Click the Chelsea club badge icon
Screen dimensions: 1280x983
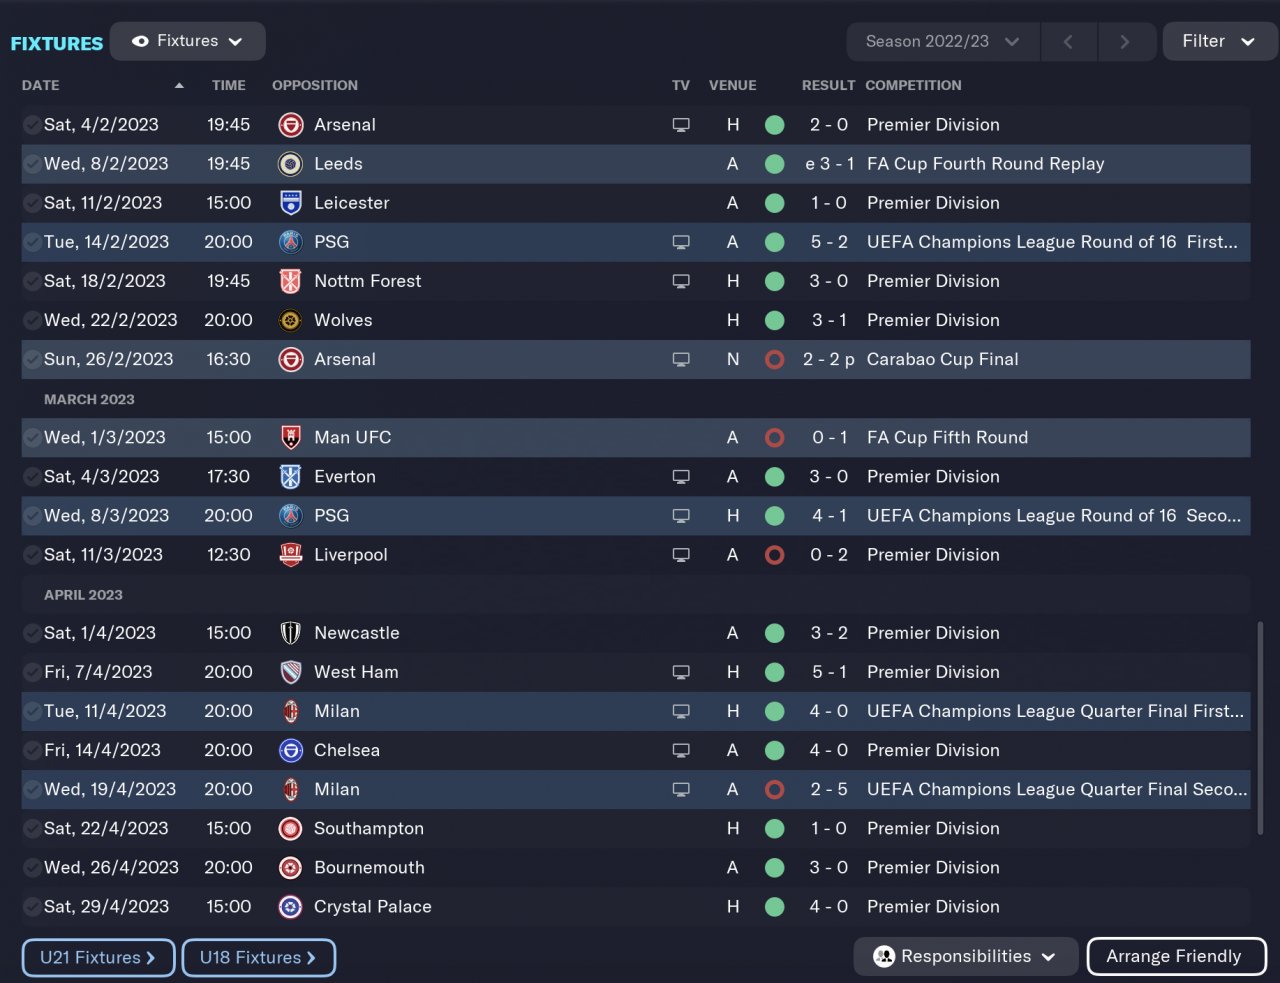click(290, 750)
